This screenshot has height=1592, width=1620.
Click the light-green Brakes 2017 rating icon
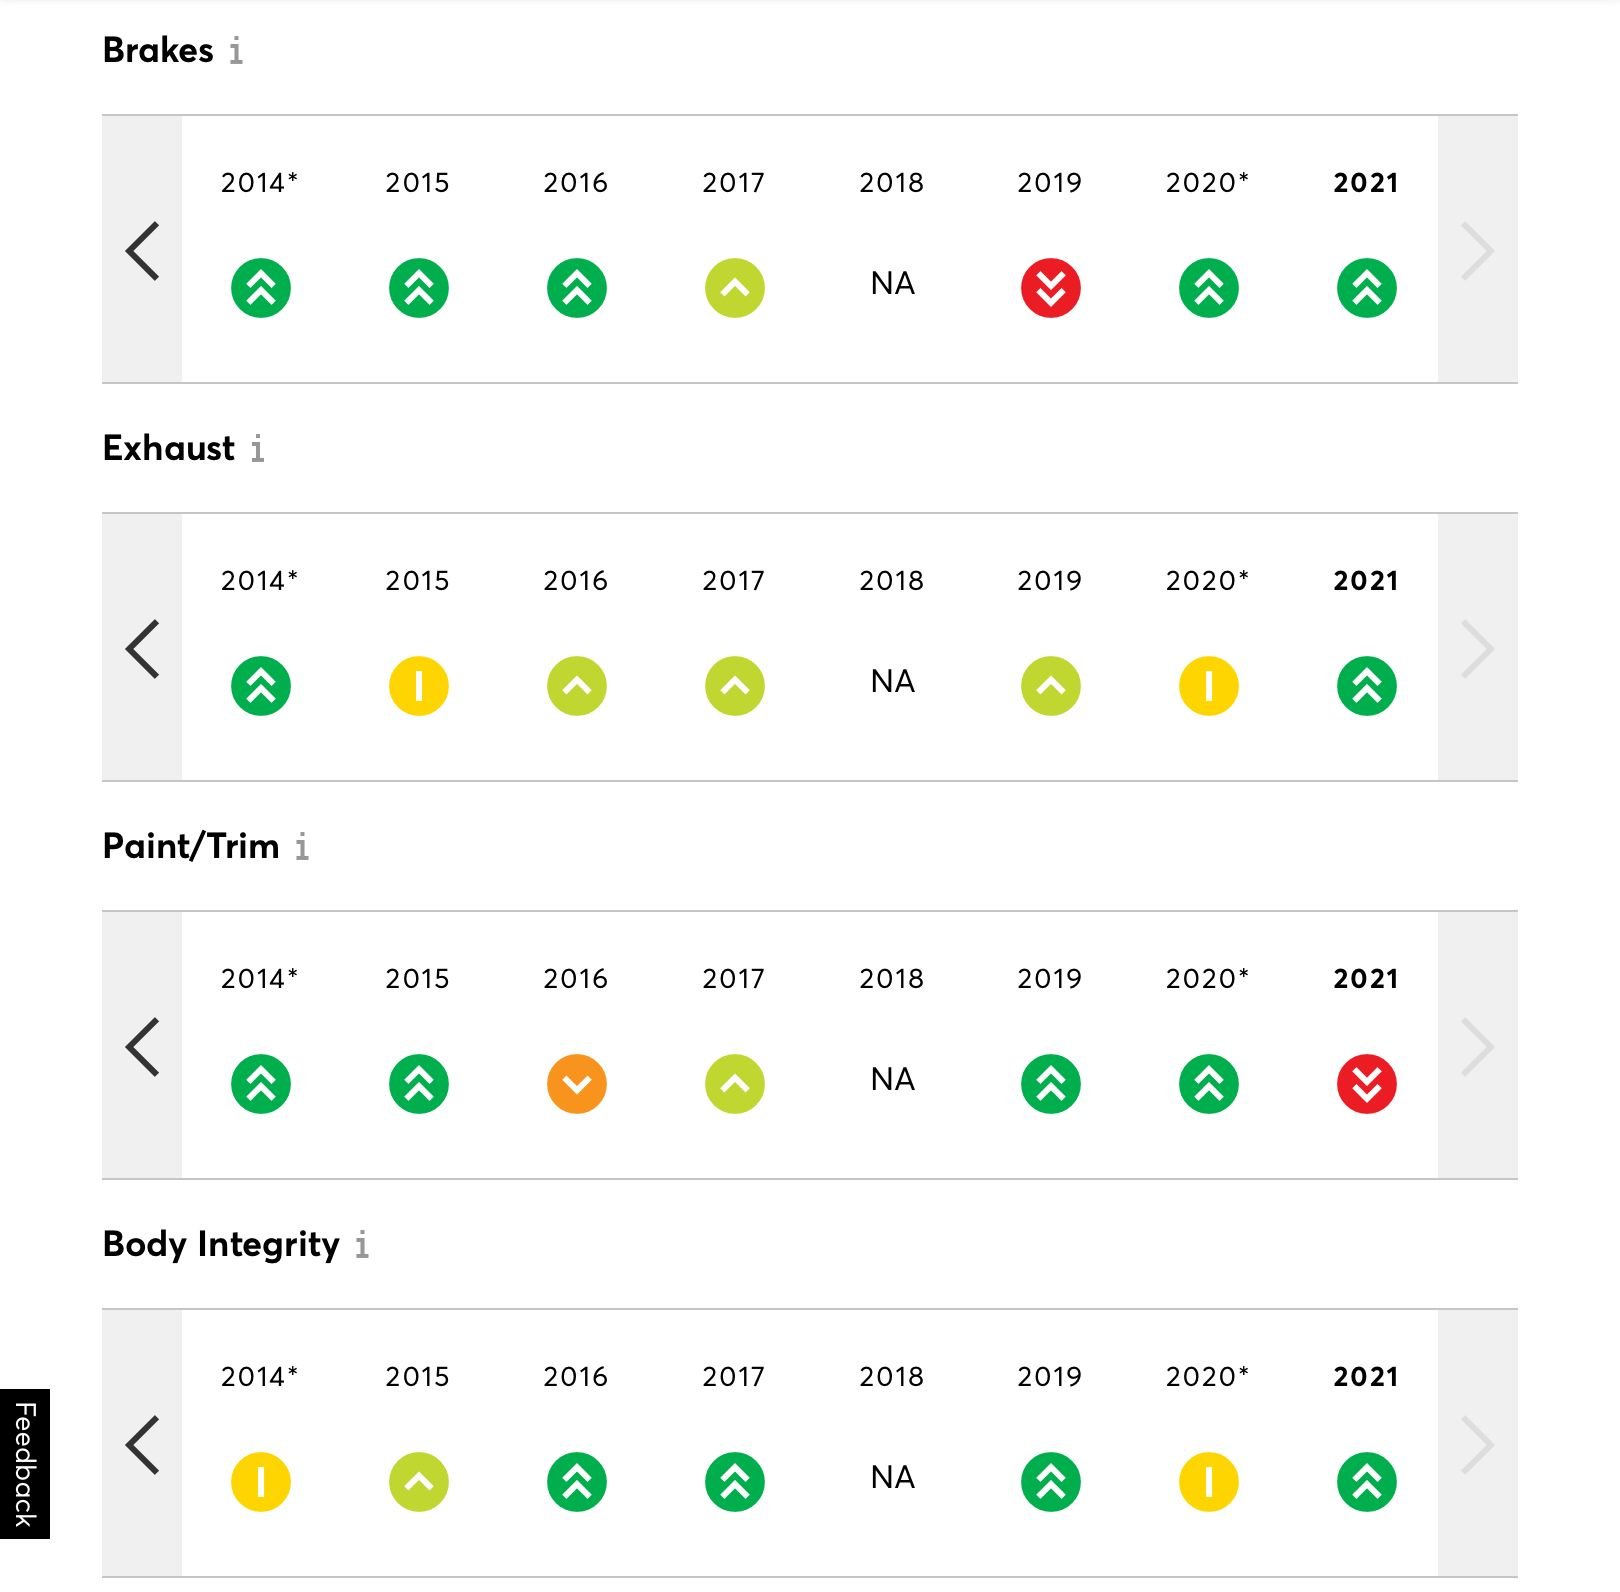pos(735,288)
